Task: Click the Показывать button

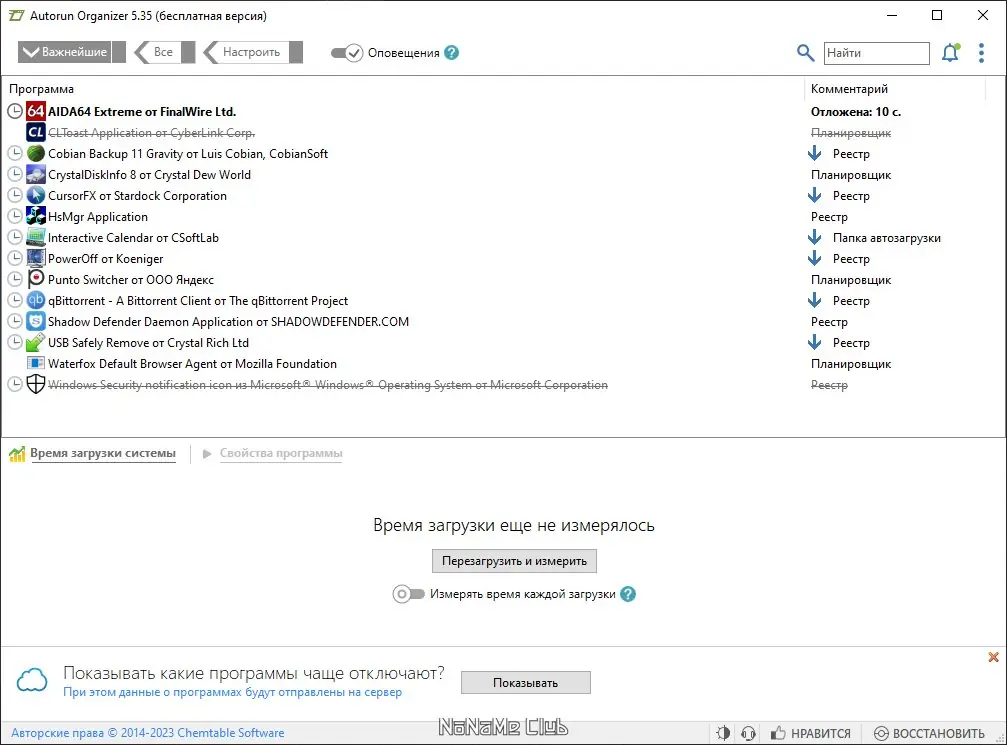Action: click(x=525, y=683)
